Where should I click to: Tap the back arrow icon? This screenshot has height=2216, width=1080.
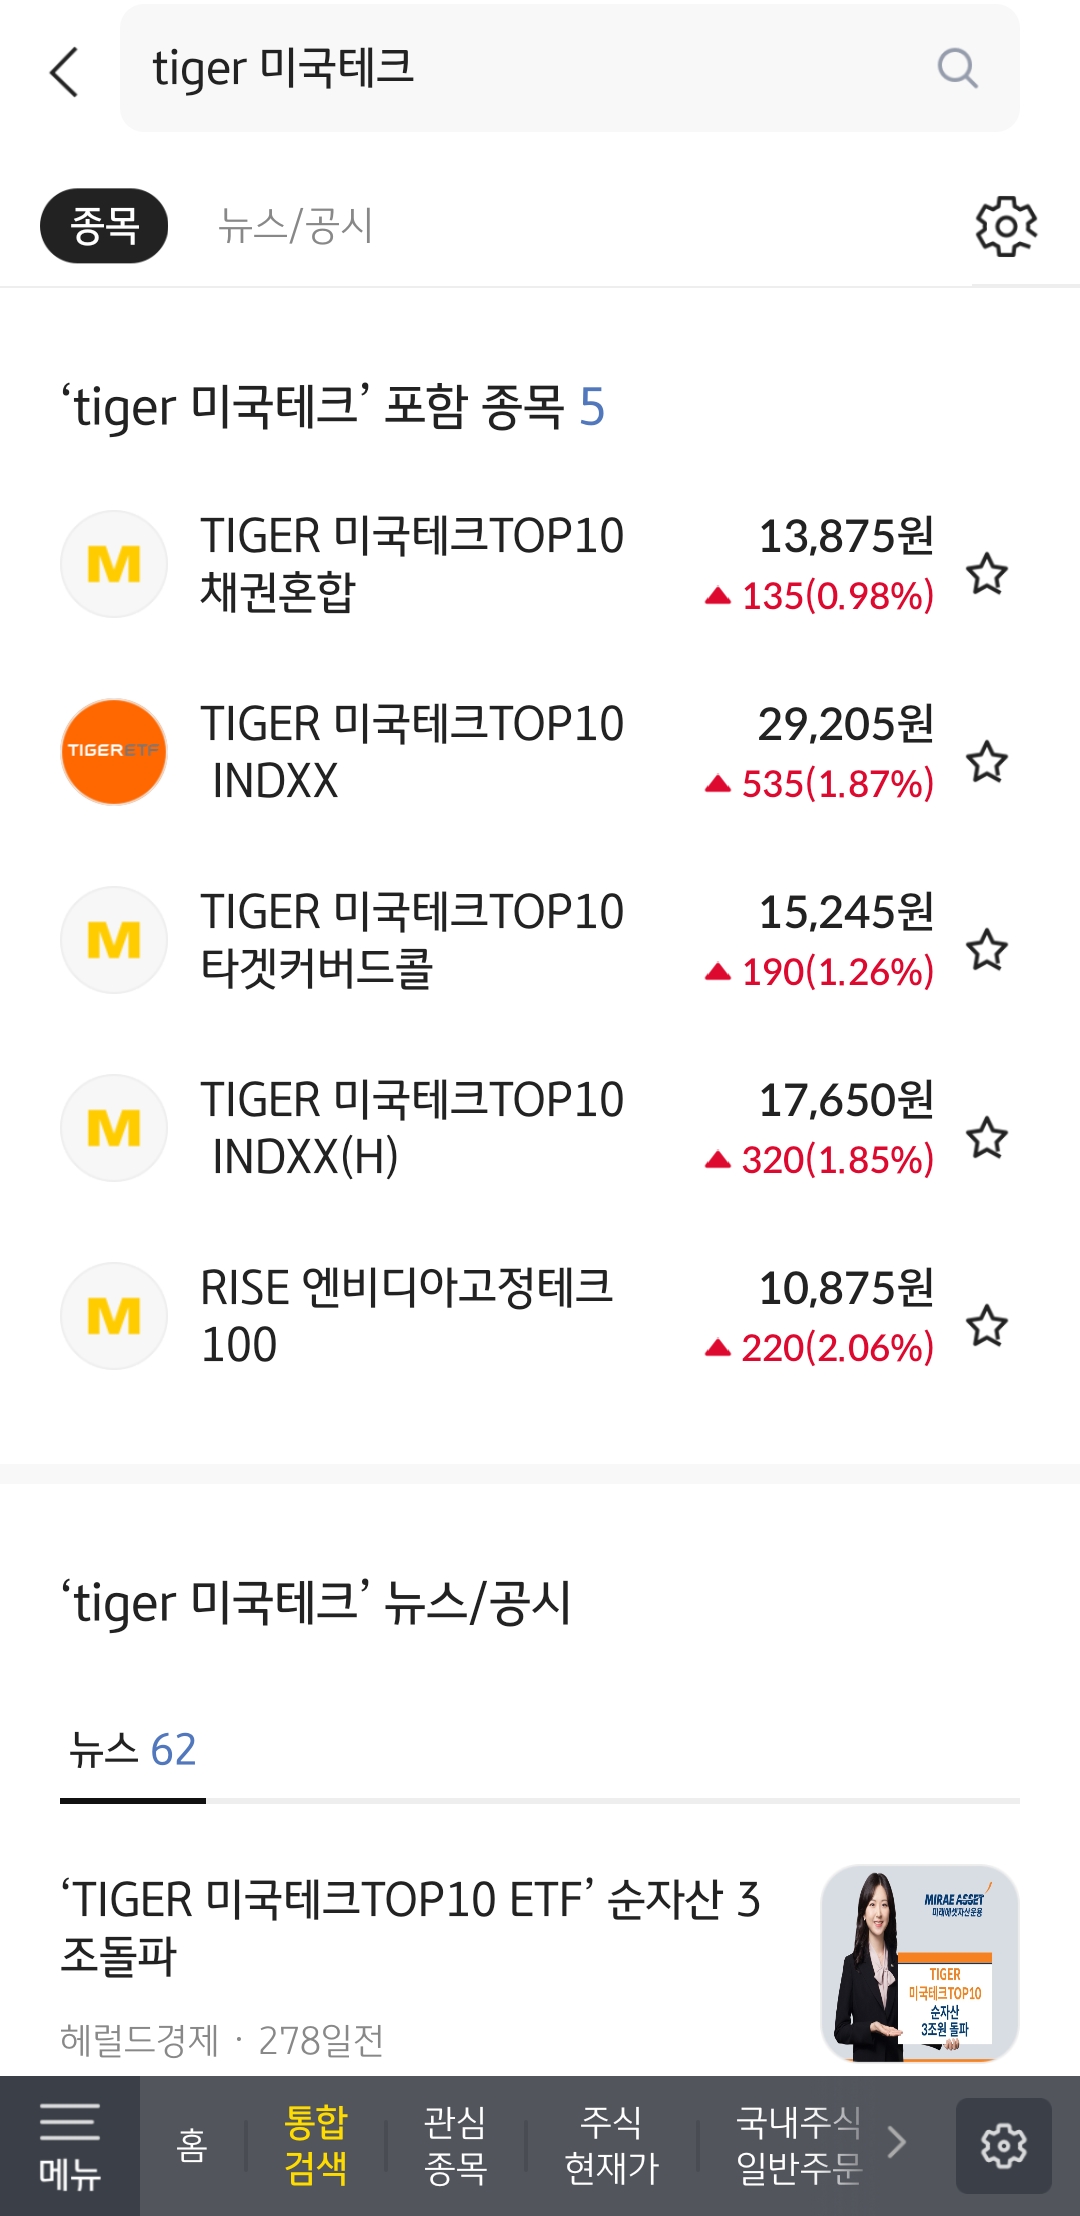64,72
